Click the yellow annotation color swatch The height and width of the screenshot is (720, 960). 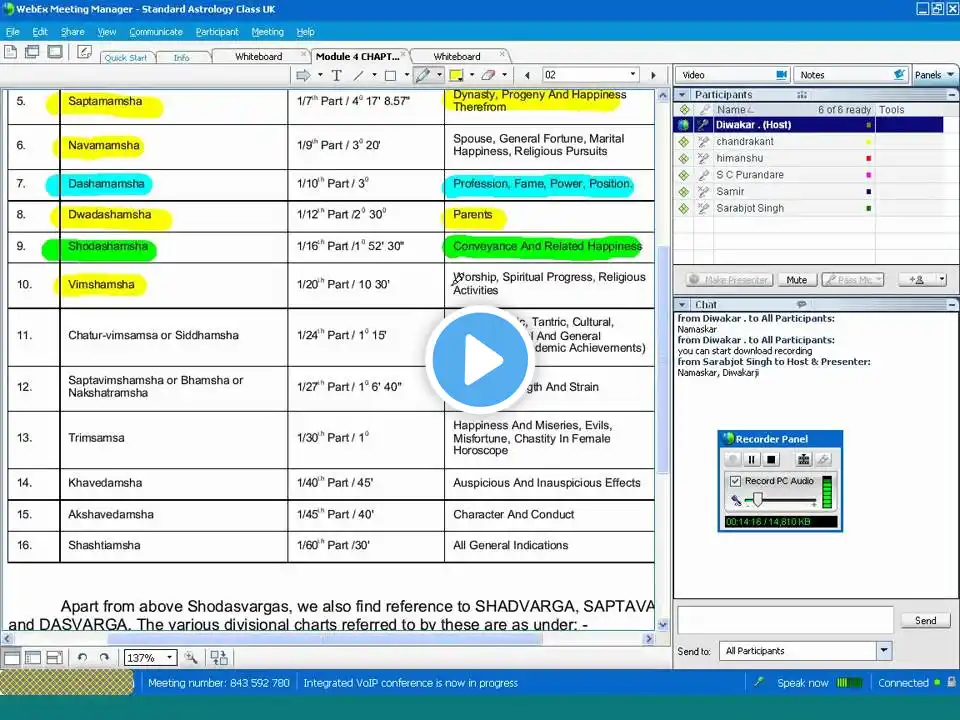tap(456, 75)
